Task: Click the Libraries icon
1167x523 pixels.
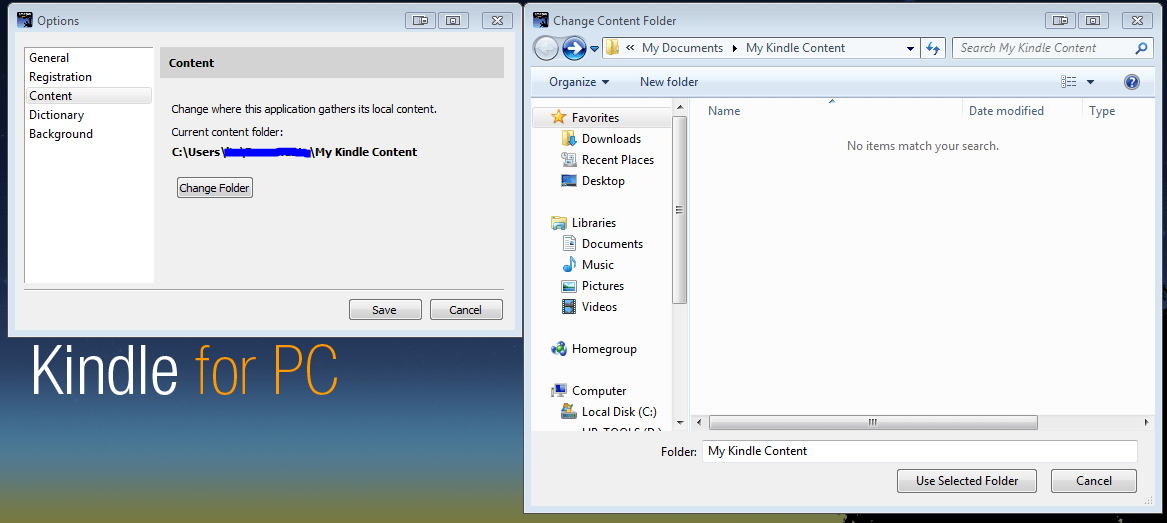Action: (558, 222)
